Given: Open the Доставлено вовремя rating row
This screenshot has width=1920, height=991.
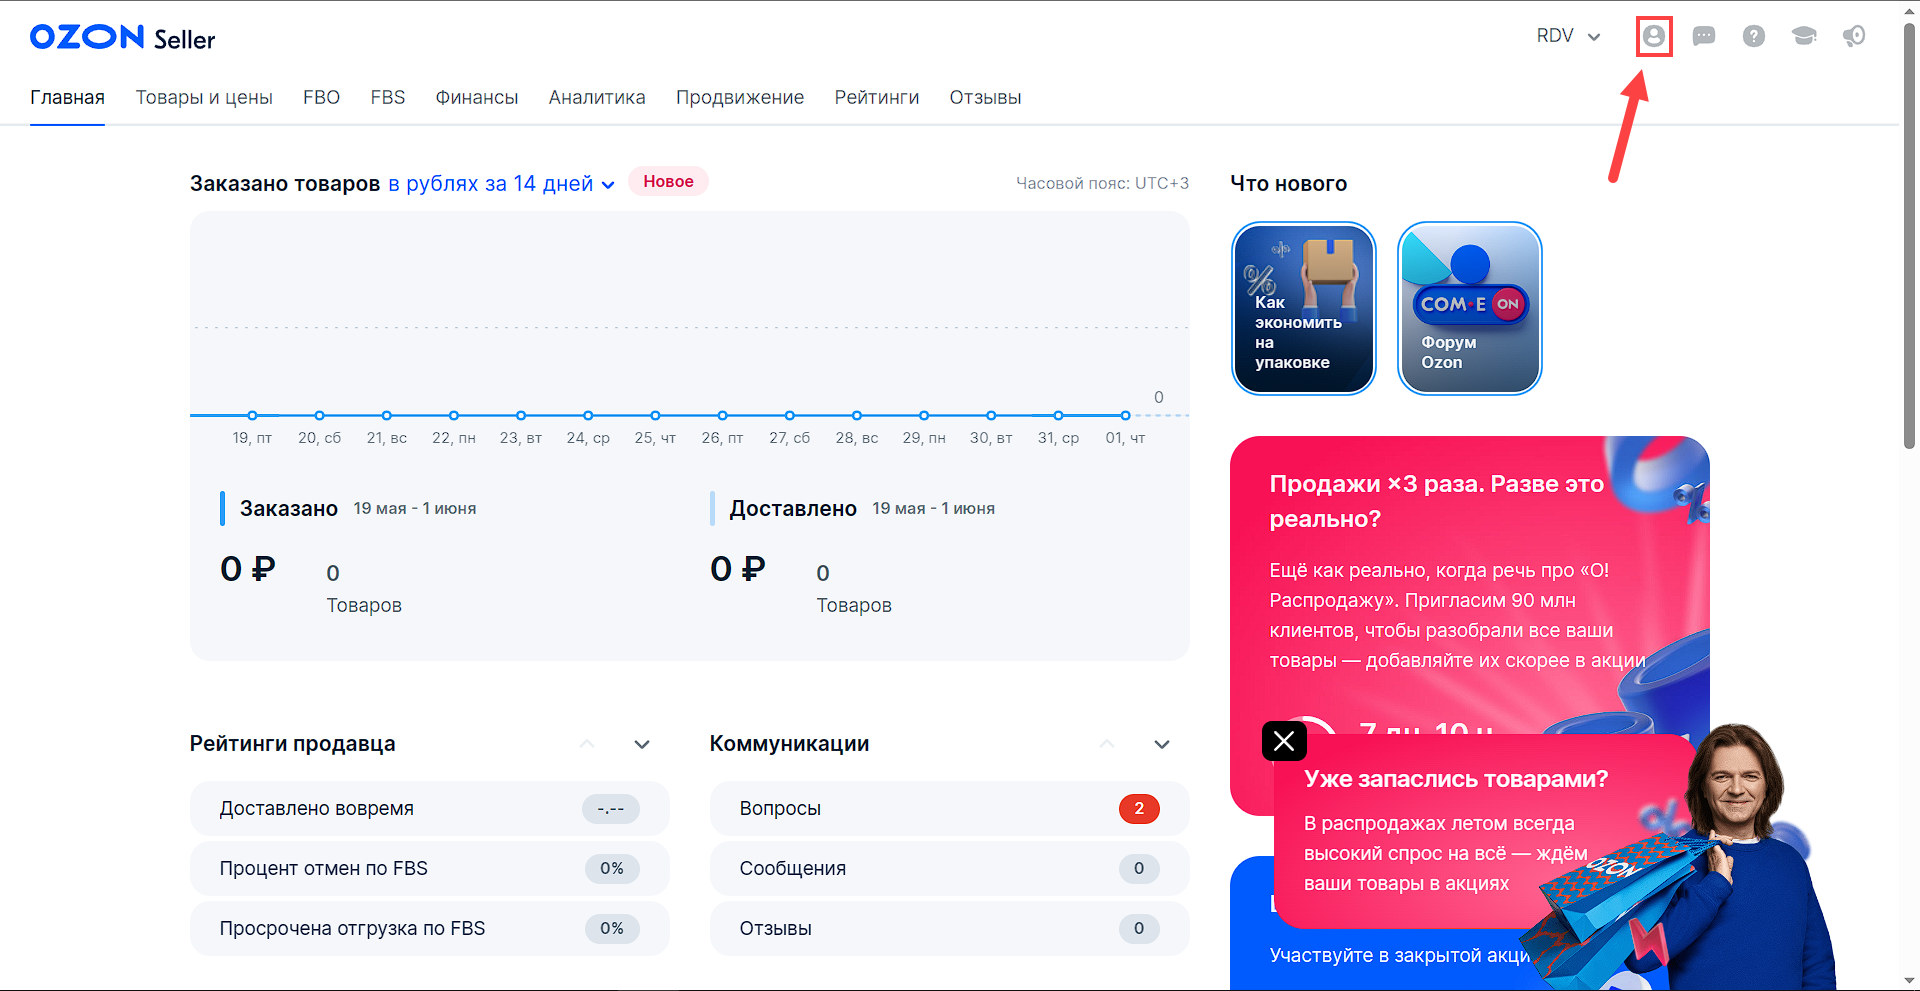Looking at the screenshot, I should click(x=430, y=808).
